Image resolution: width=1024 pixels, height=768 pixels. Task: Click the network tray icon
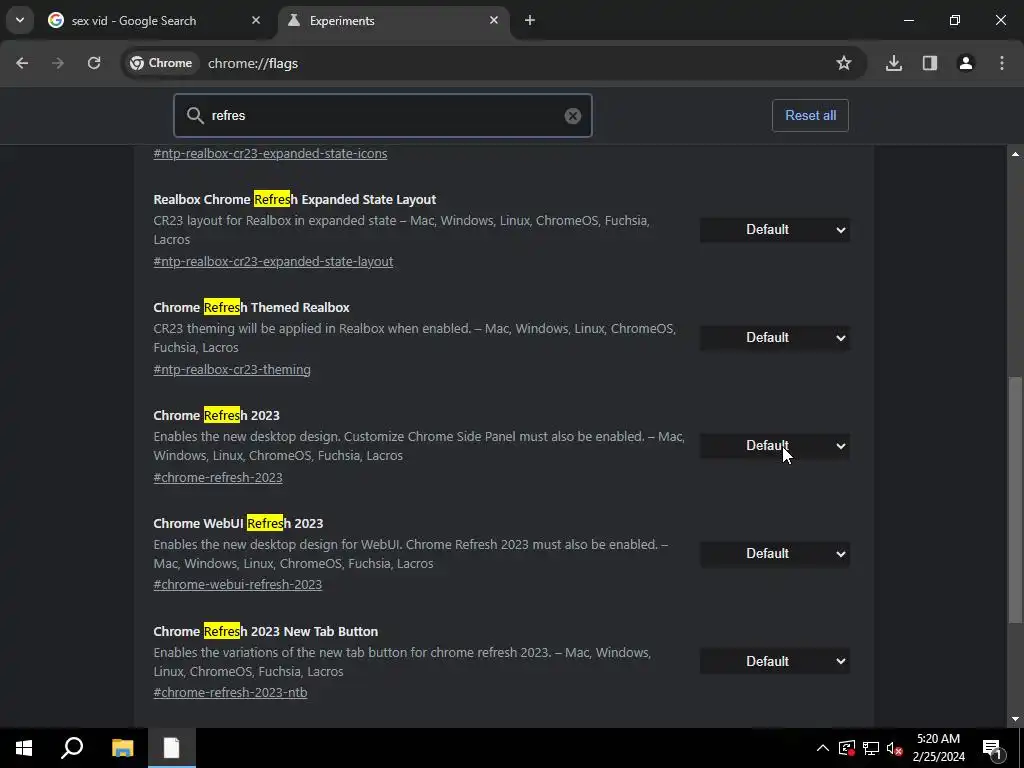point(871,748)
